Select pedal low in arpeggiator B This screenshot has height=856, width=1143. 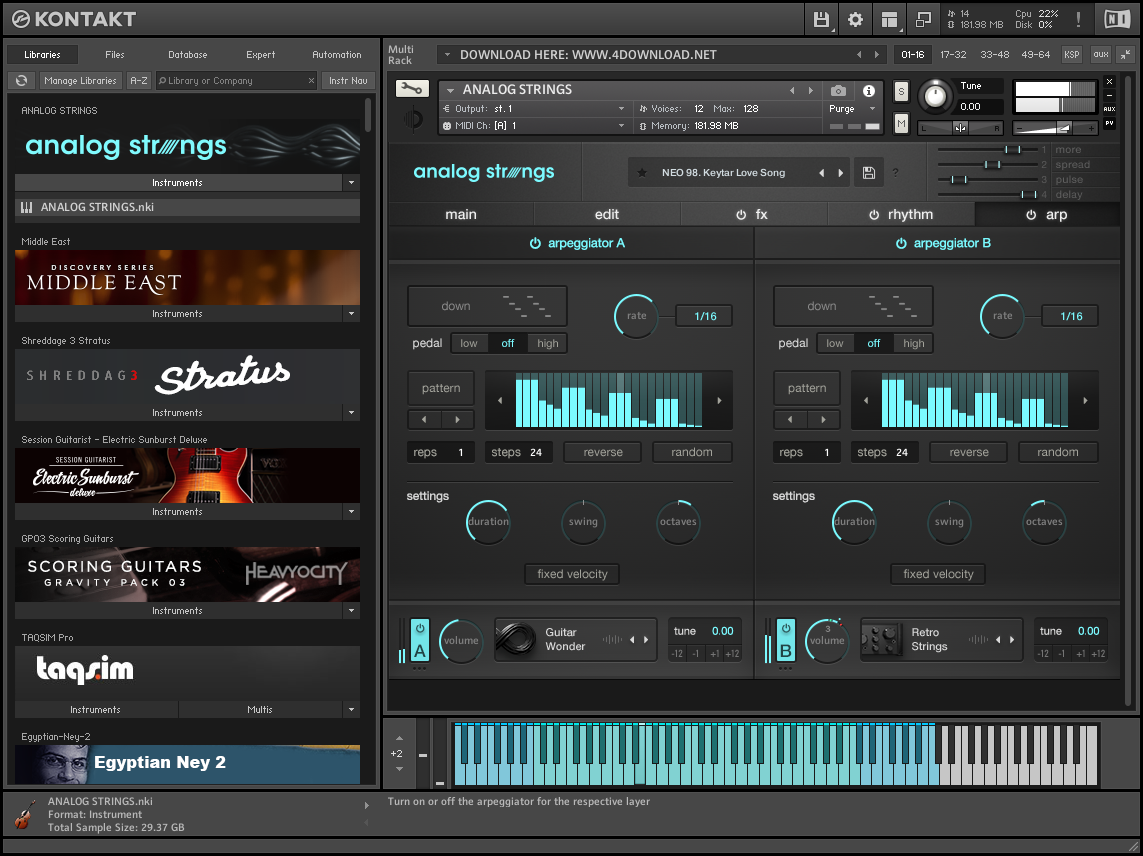[x=835, y=343]
